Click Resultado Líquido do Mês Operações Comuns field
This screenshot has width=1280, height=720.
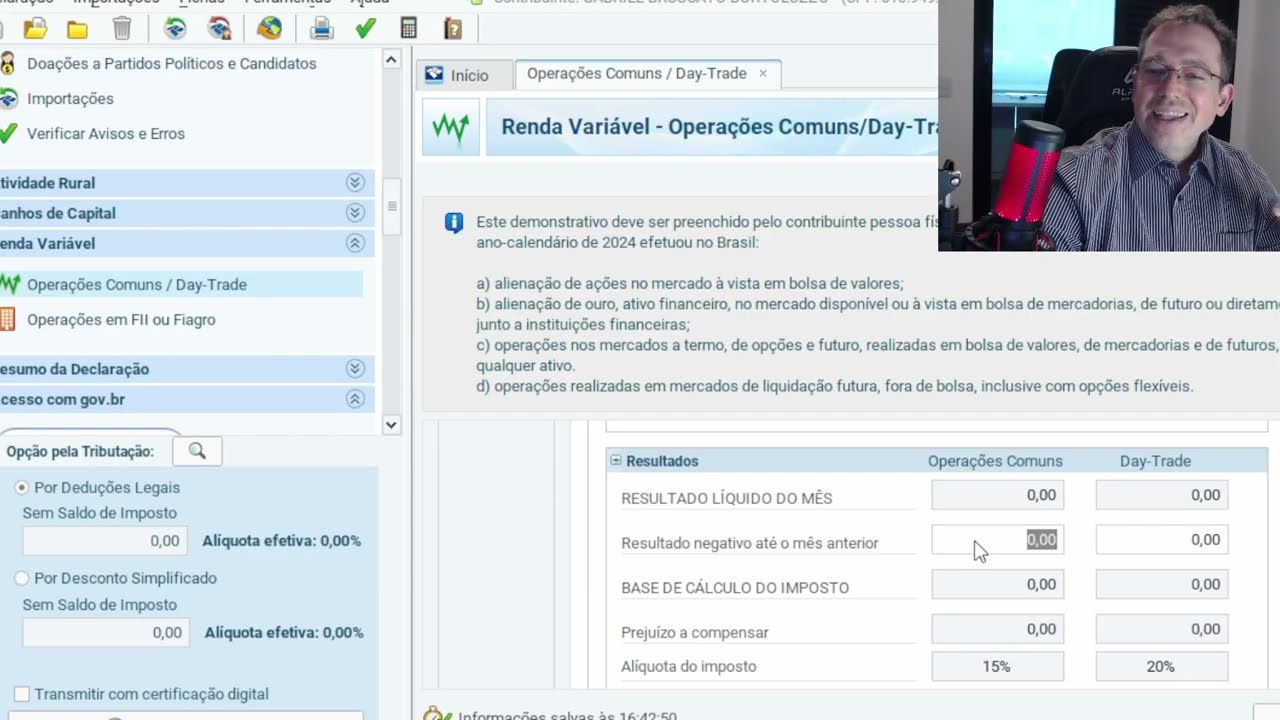click(997, 495)
